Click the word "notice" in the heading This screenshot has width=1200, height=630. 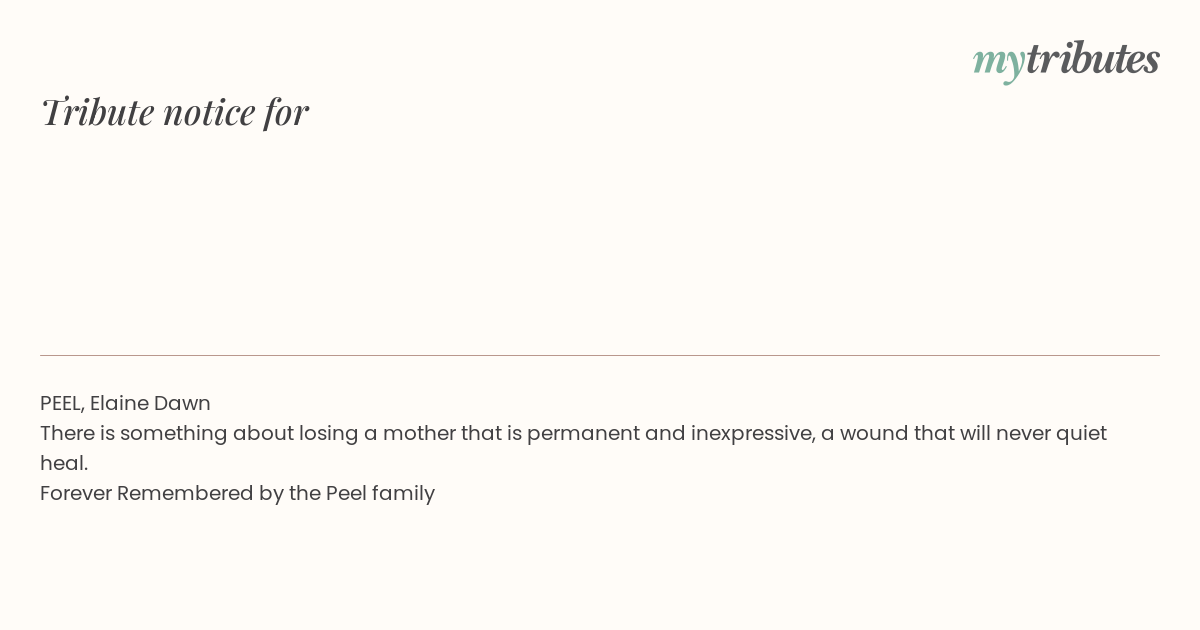209,112
